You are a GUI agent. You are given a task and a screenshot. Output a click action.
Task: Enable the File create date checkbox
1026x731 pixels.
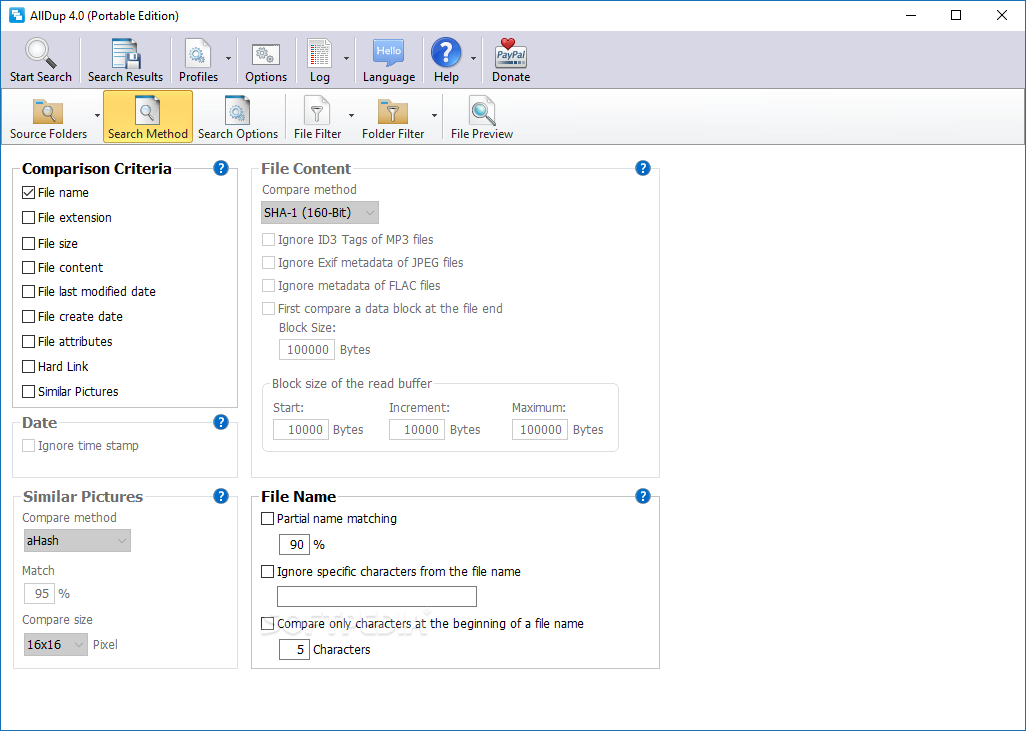pos(28,316)
